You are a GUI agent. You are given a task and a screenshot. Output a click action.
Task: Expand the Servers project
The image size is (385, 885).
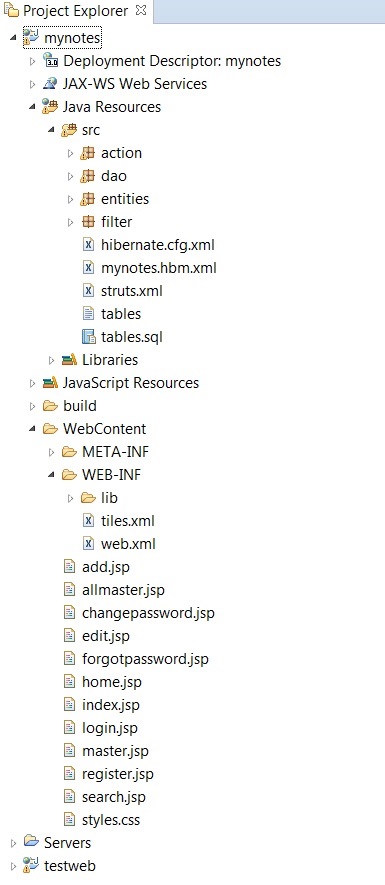14,843
